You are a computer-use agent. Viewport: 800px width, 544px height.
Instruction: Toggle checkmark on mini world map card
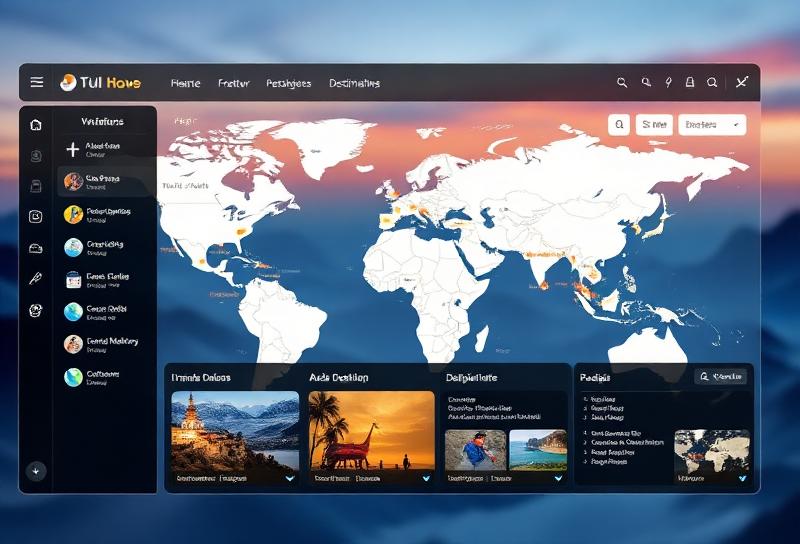pyautogui.click(x=741, y=479)
